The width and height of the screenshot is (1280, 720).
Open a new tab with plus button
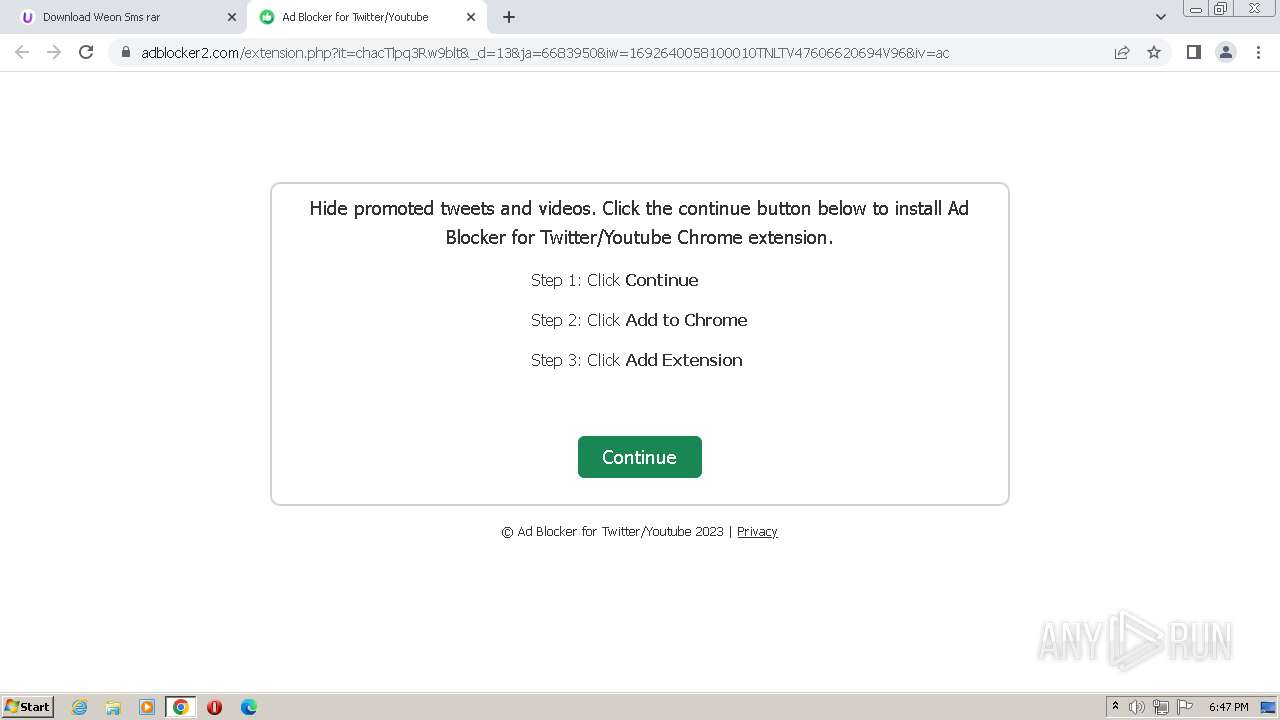(509, 17)
